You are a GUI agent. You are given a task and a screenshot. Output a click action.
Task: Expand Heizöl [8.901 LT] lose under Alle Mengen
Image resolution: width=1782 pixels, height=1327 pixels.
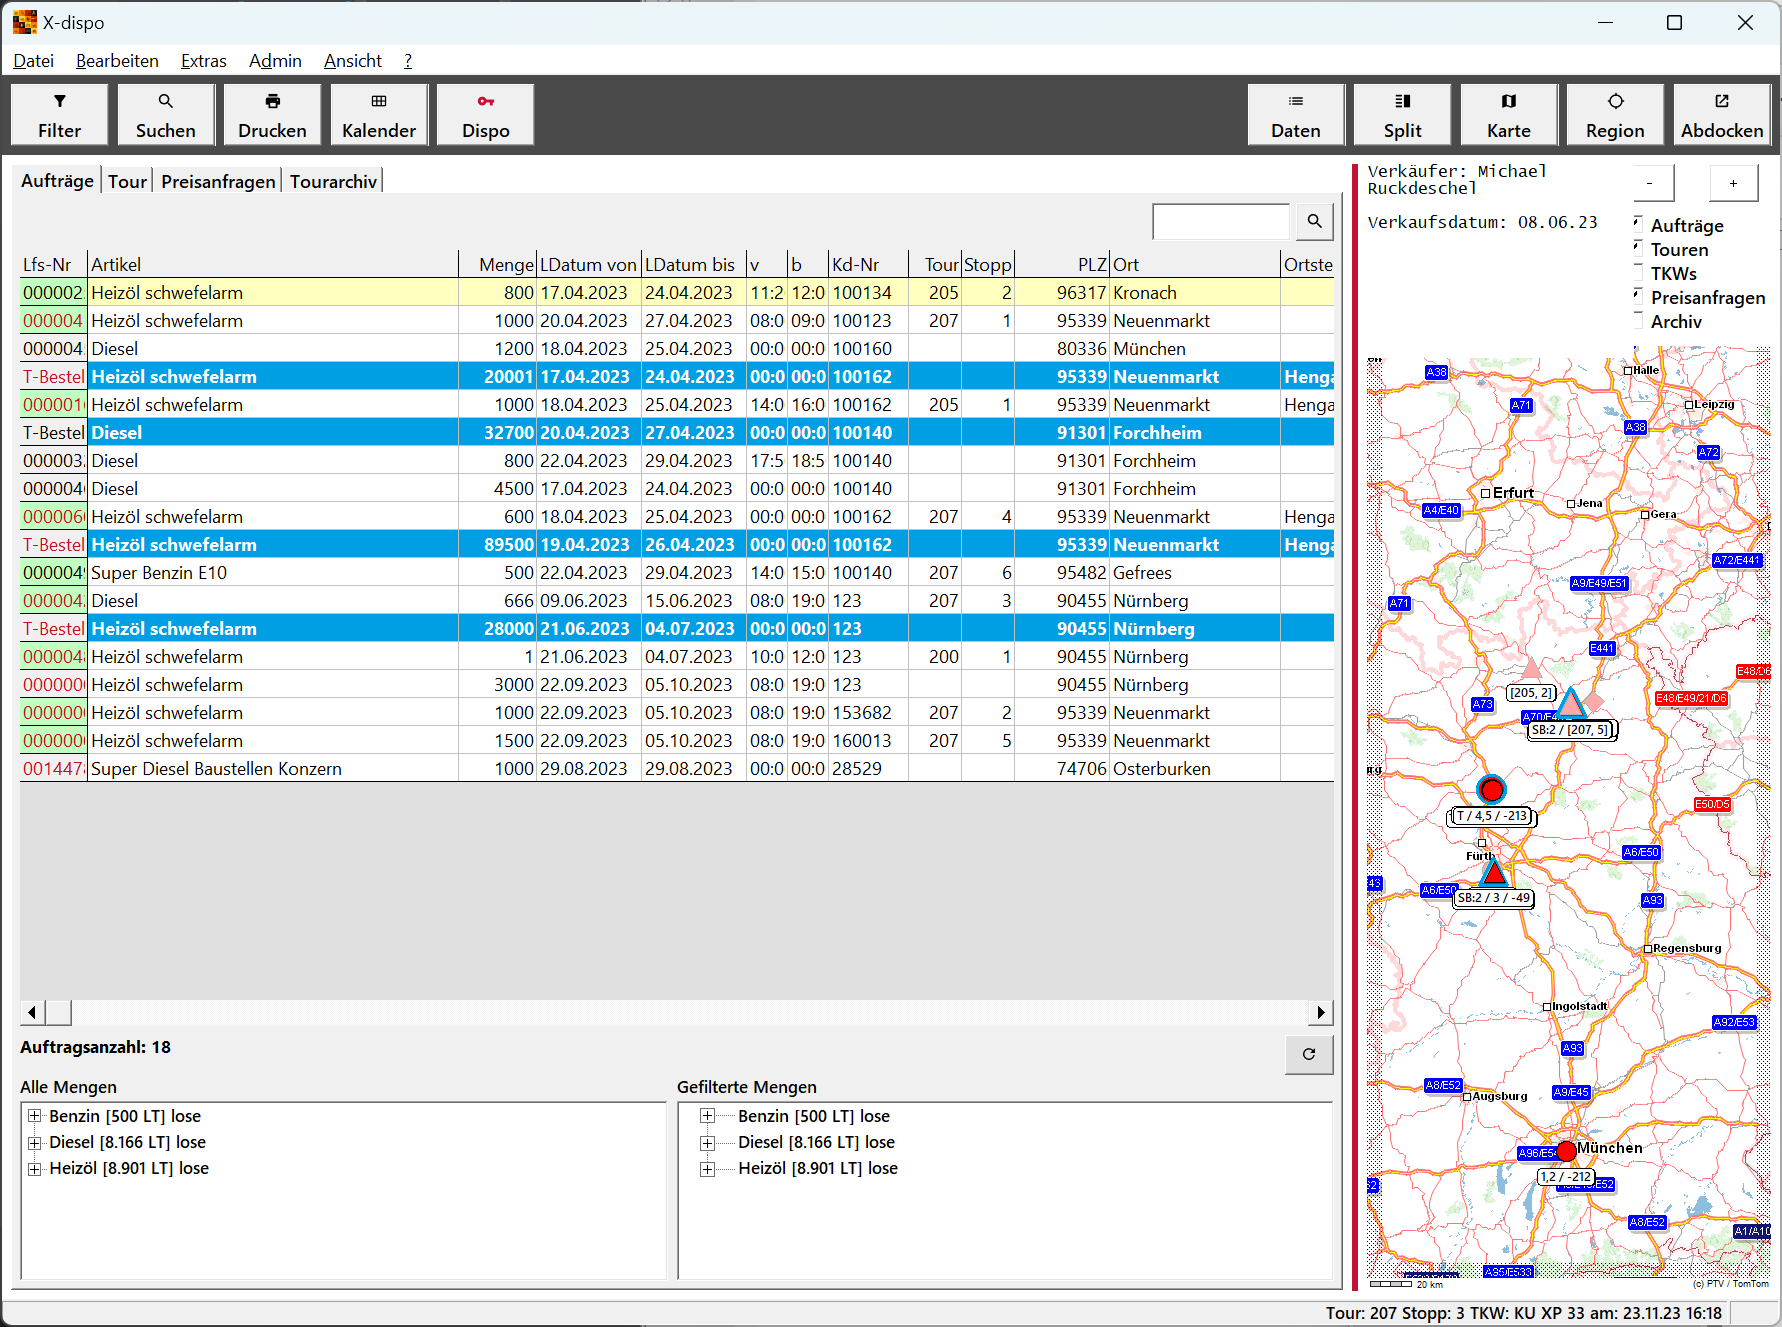[x=35, y=1168]
